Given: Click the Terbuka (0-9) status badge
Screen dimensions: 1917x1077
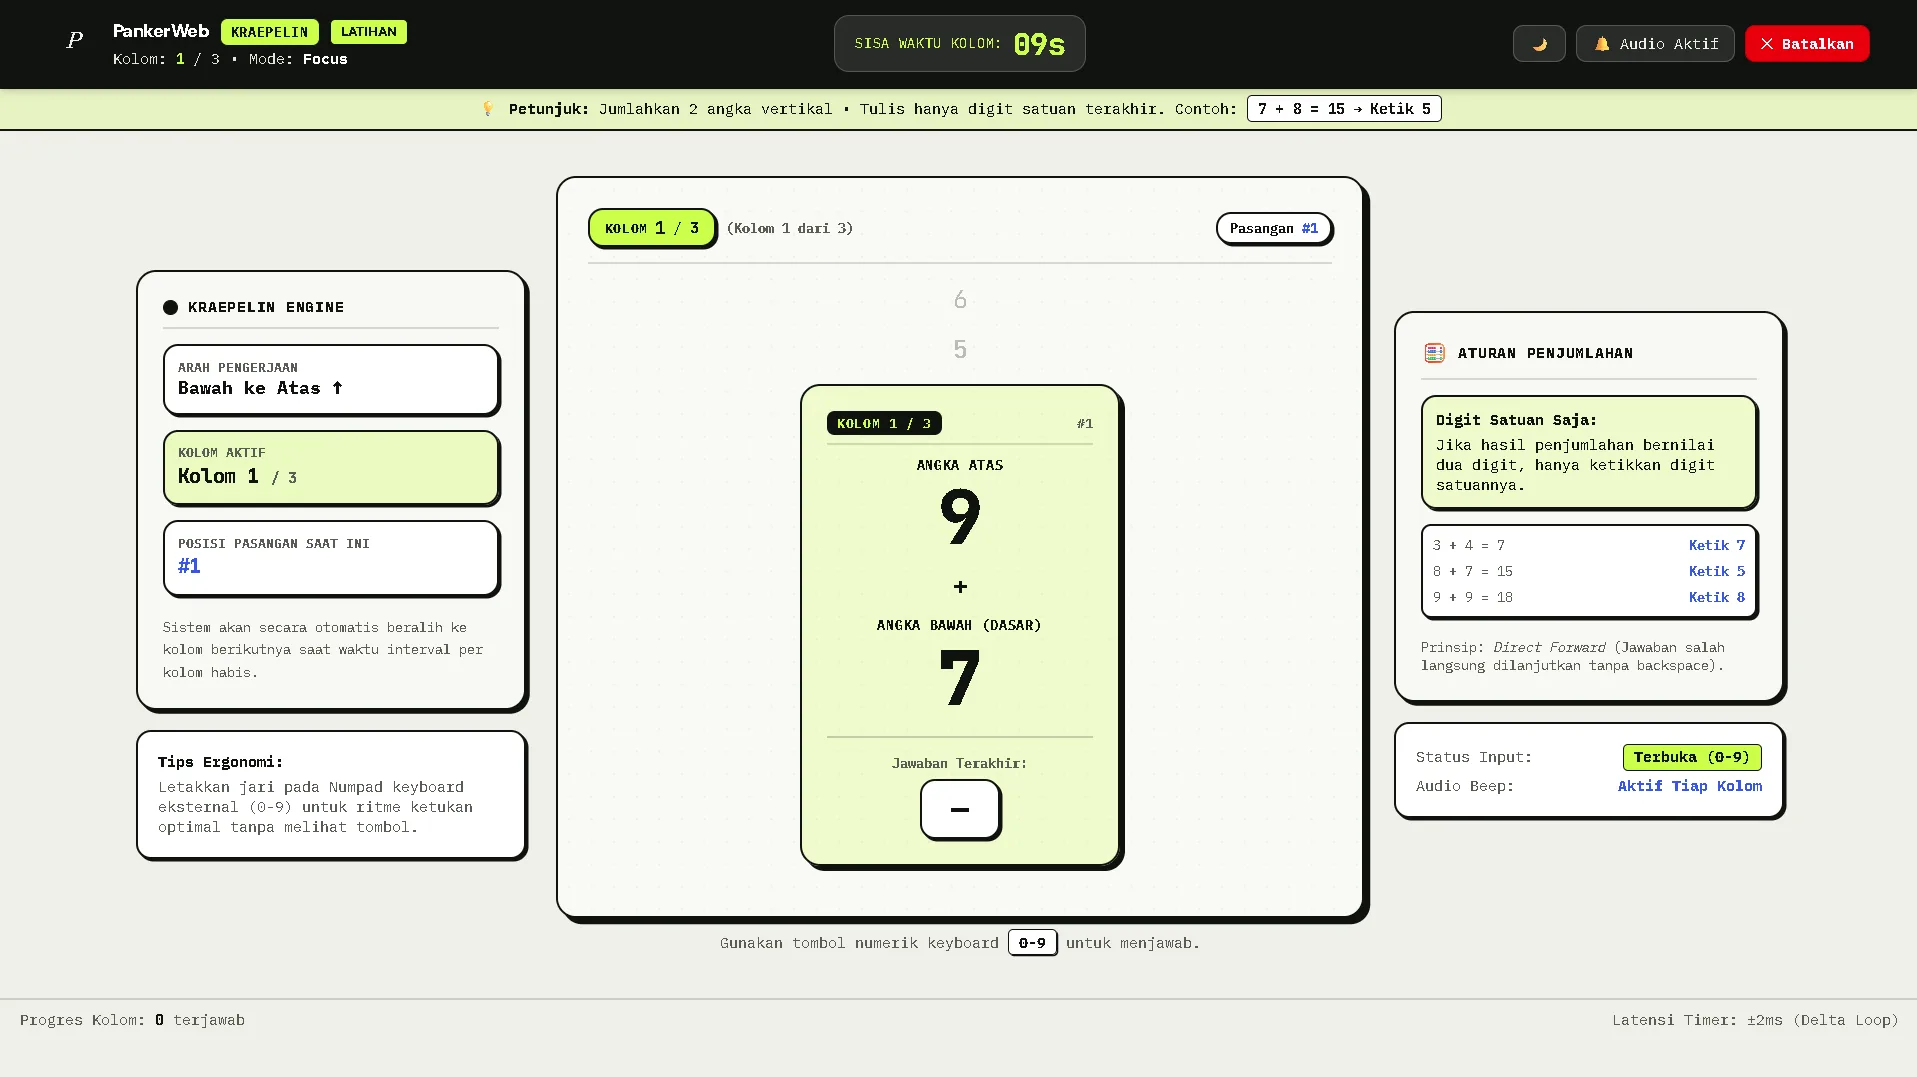Looking at the screenshot, I should [x=1692, y=758].
